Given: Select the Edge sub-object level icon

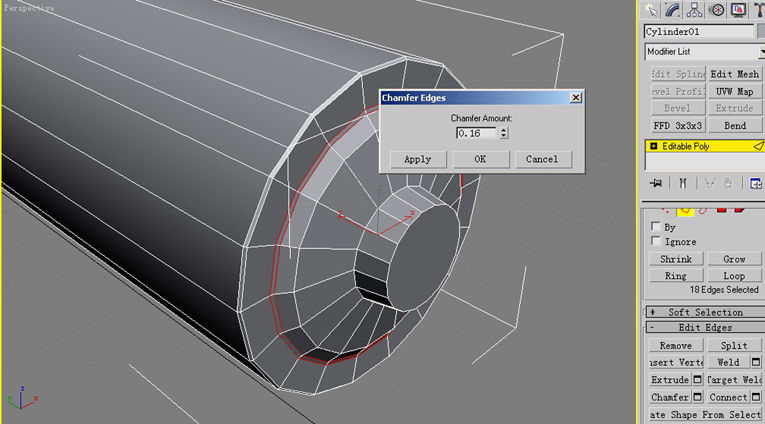Looking at the screenshot, I should click(685, 211).
